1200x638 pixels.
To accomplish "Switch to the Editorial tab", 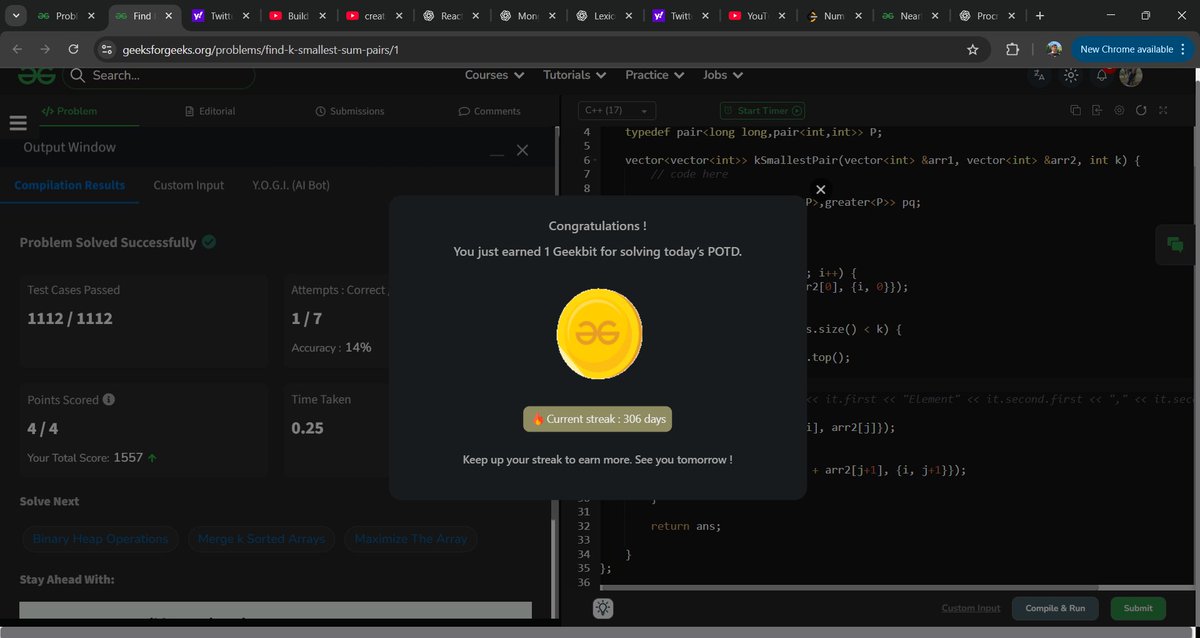I will 210,111.
